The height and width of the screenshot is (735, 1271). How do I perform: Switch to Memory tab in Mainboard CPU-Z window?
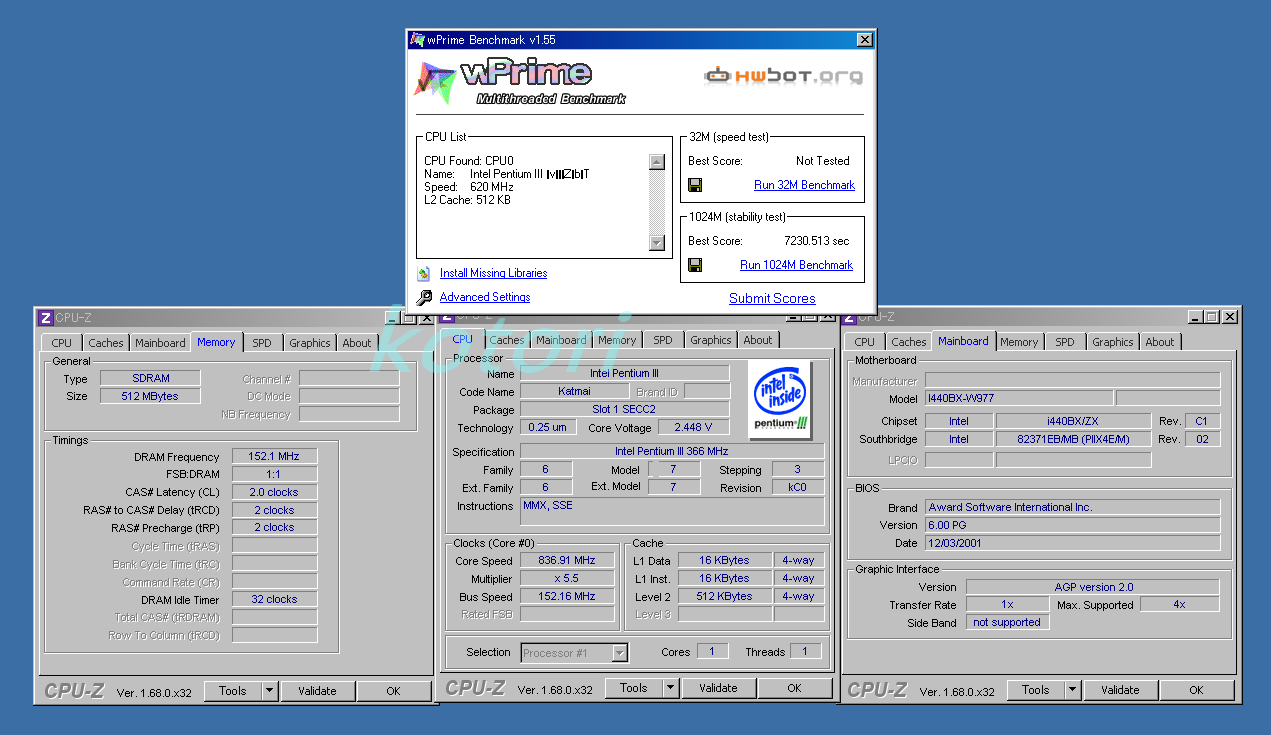tap(1019, 342)
